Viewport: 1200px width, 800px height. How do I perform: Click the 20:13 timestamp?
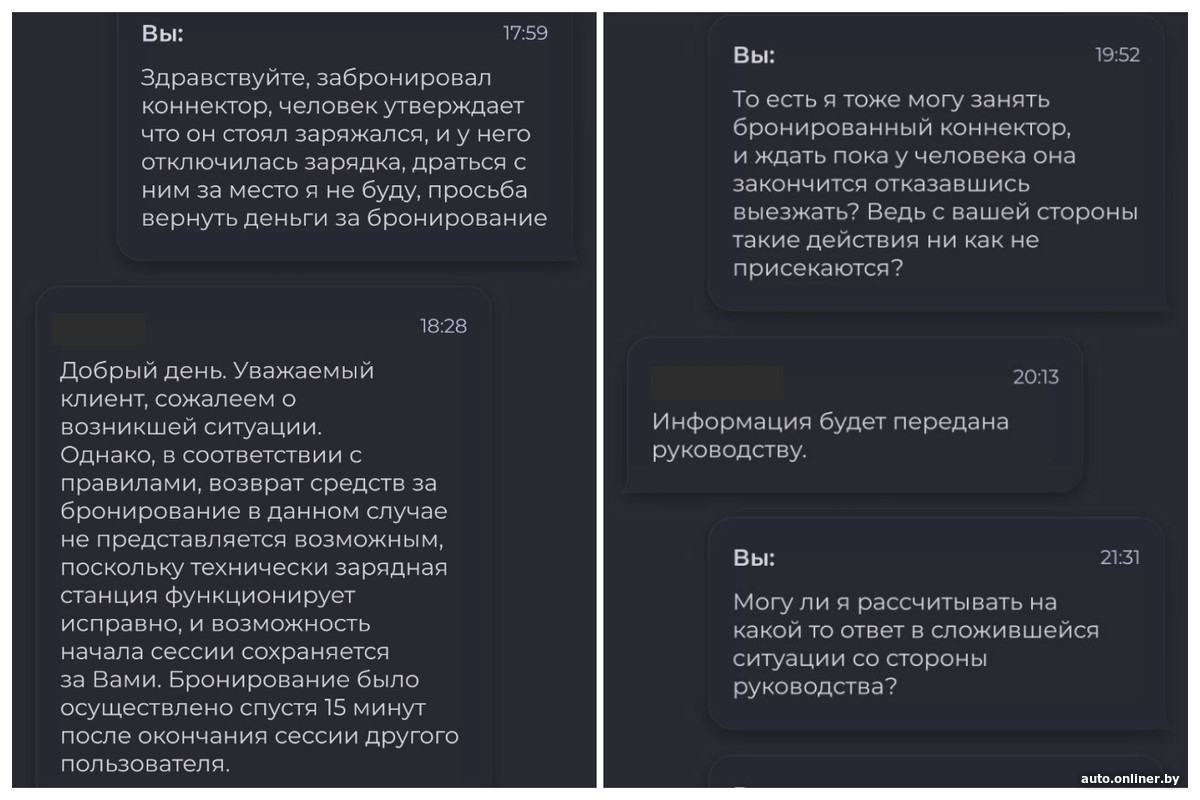1035,377
